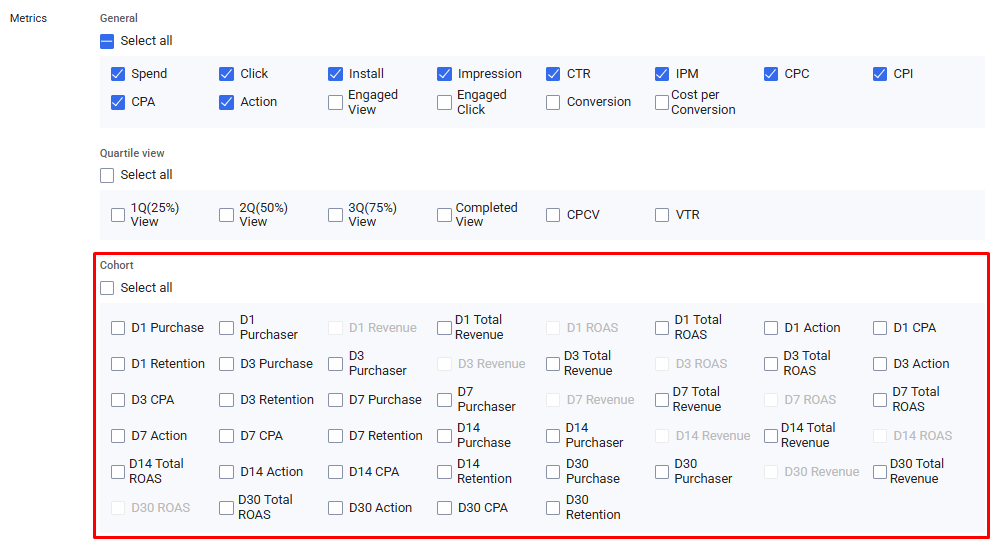Uncheck the Spend metric checkbox

pos(118,74)
